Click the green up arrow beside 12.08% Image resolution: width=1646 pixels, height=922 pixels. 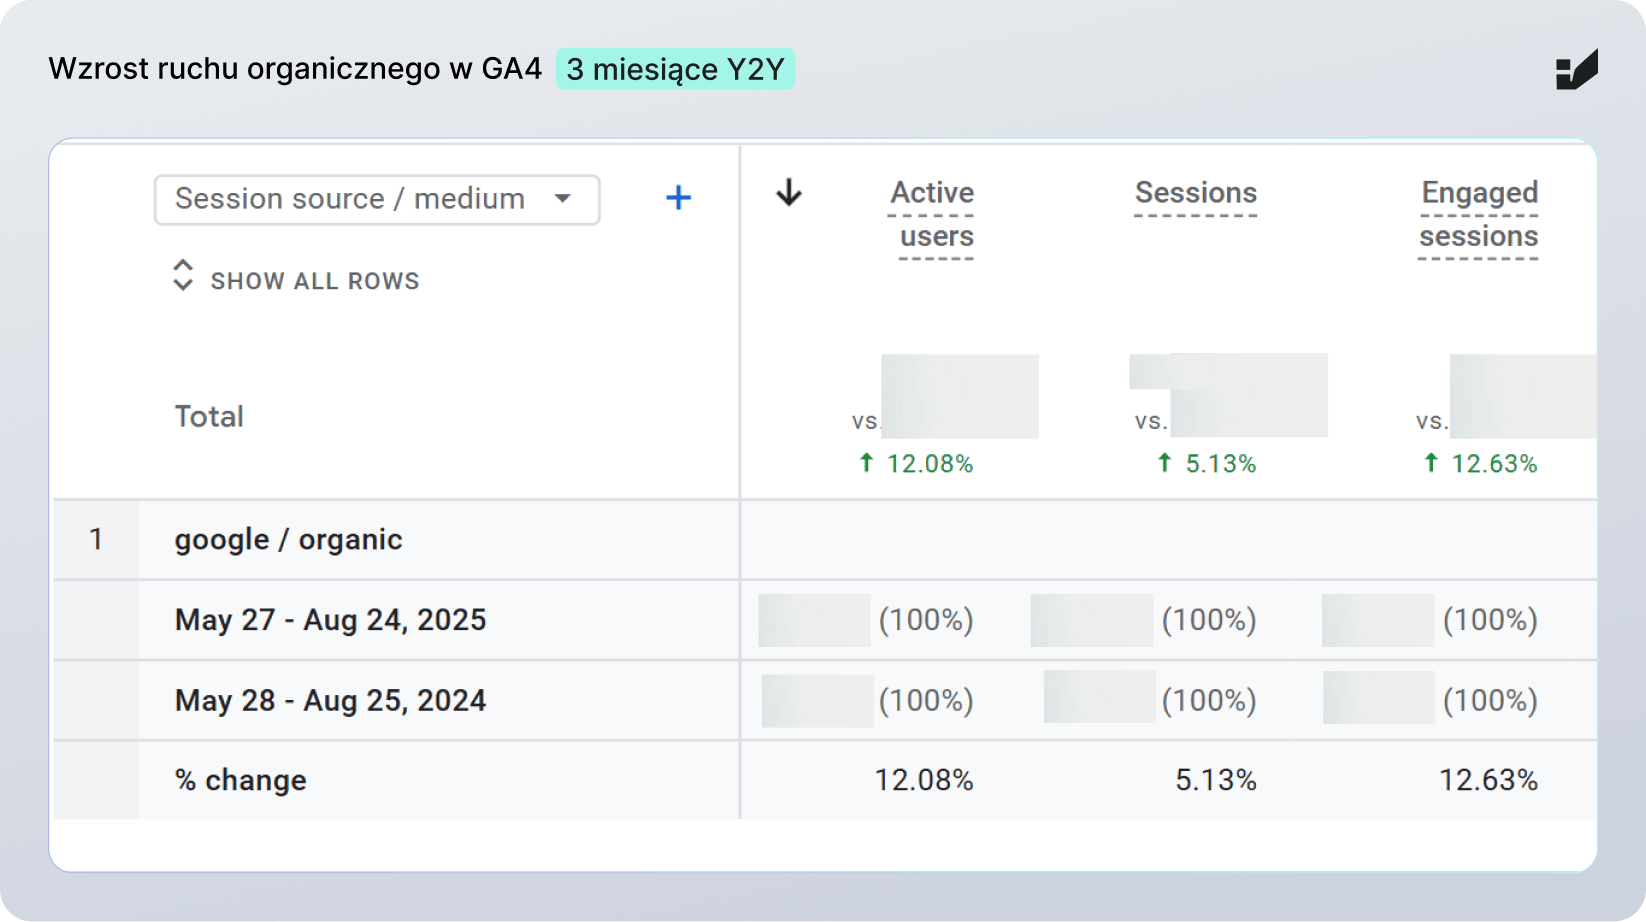tap(866, 463)
